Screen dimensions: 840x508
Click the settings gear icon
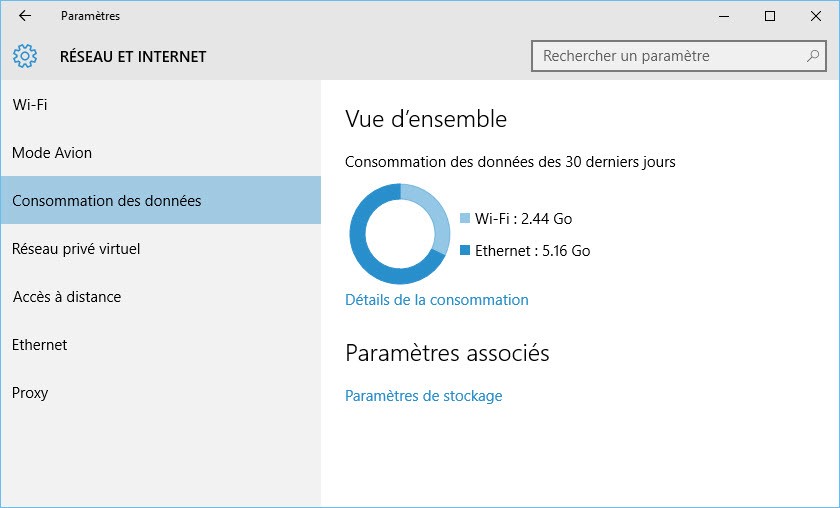point(25,56)
